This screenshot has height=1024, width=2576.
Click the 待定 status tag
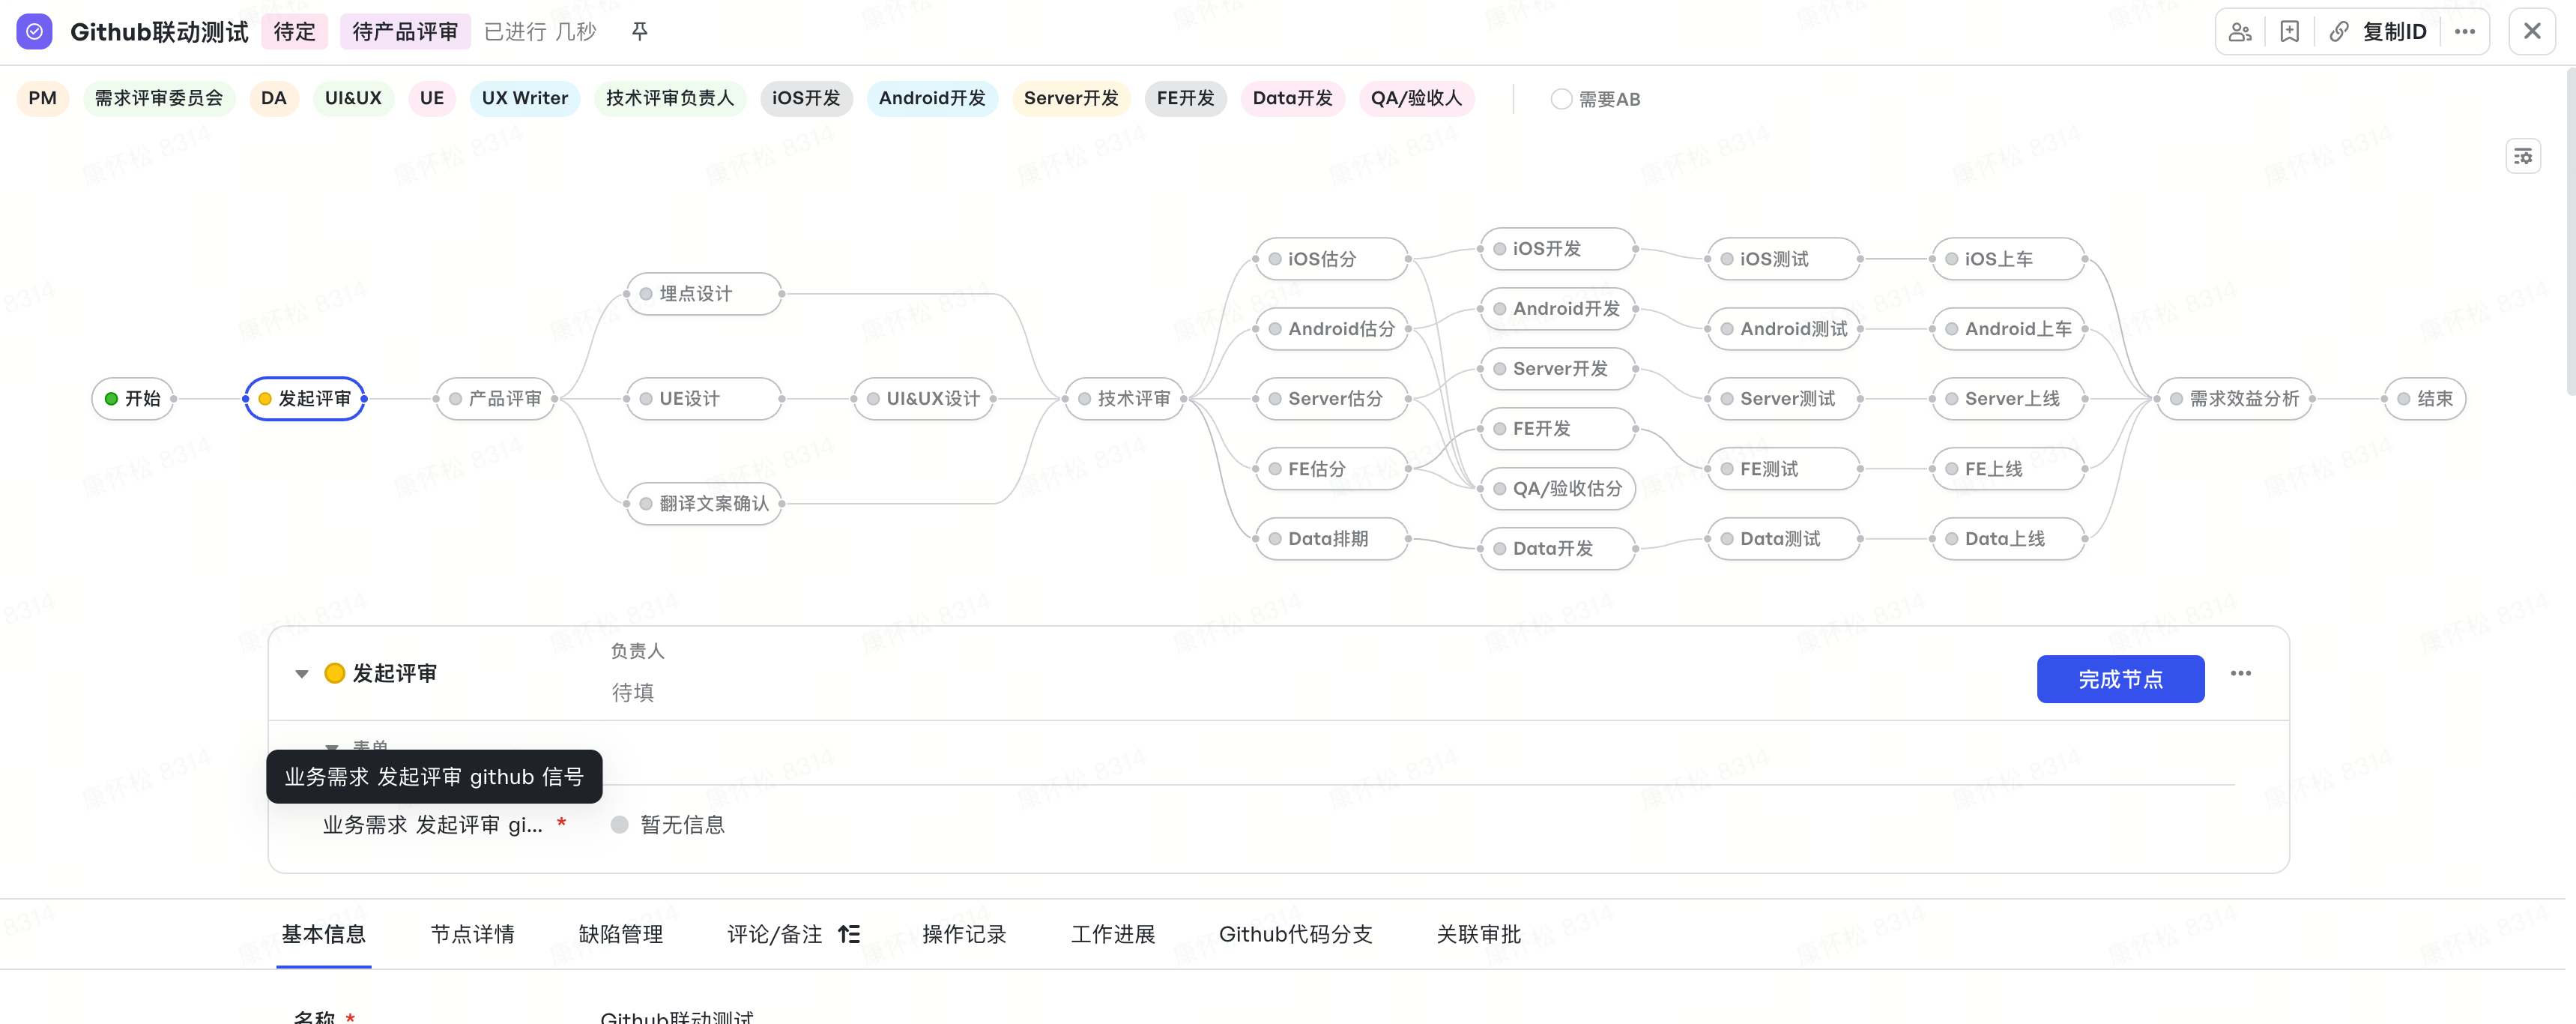pos(295,32)
